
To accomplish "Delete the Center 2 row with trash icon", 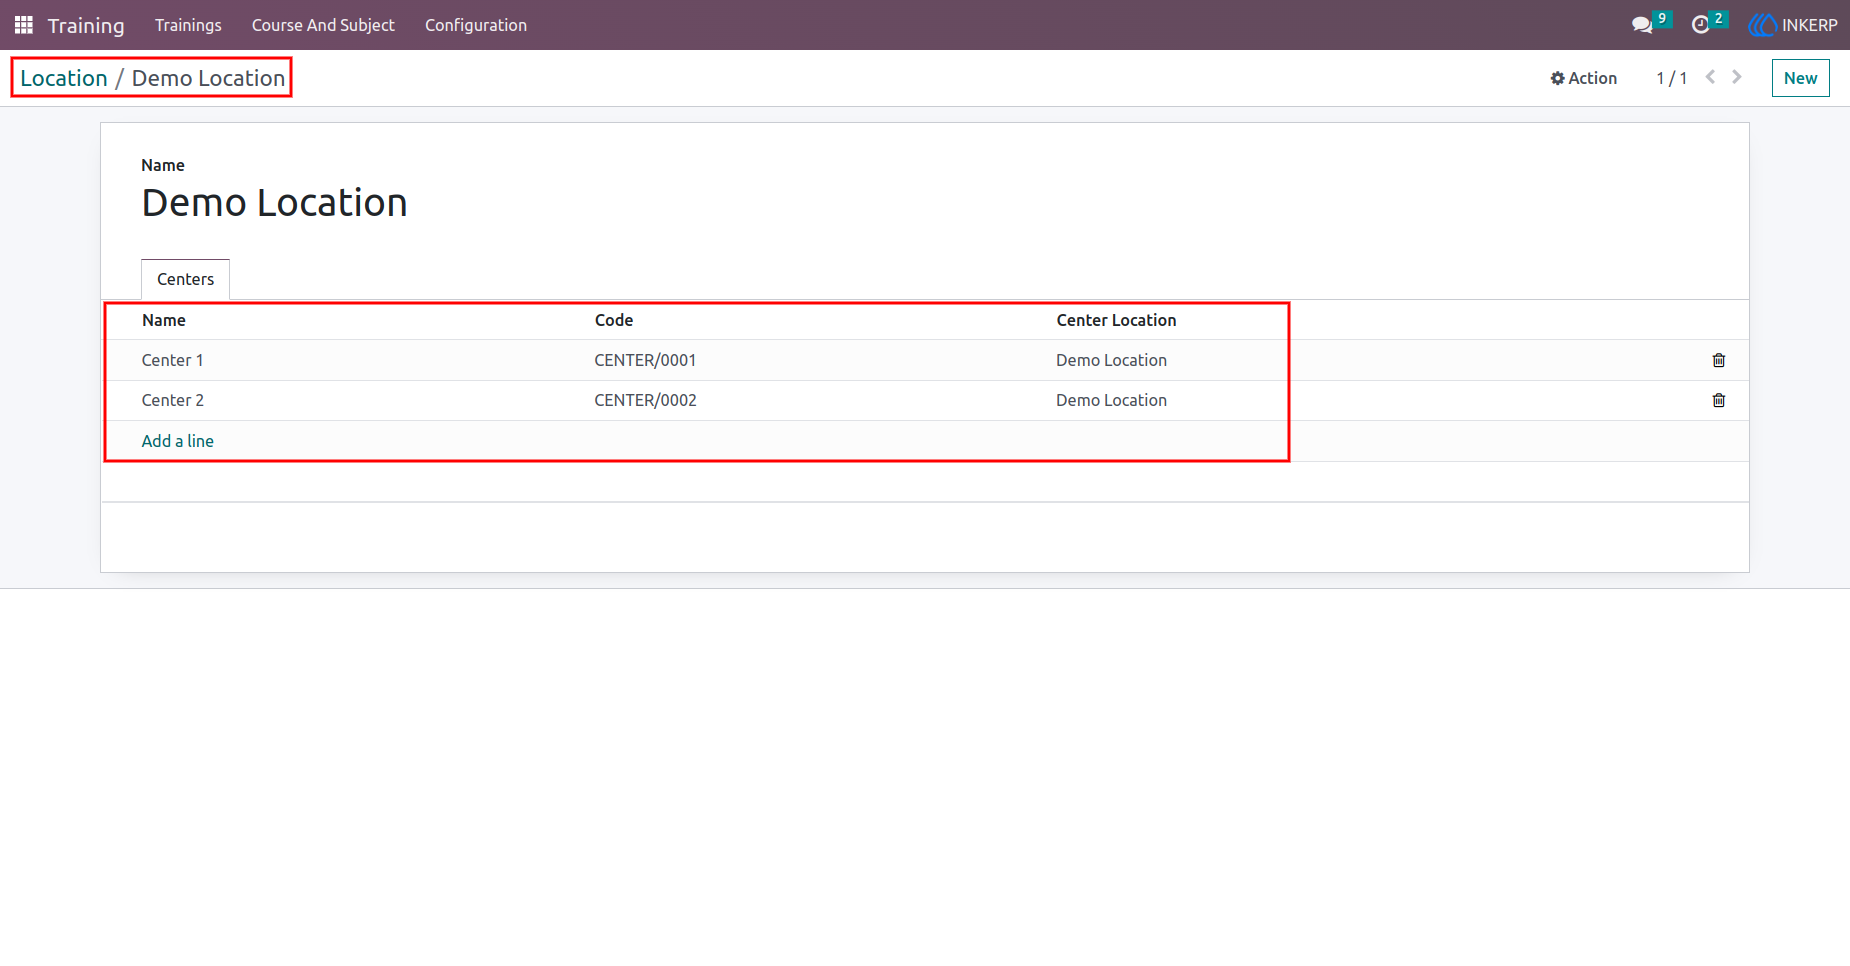I will point(1719,400).
